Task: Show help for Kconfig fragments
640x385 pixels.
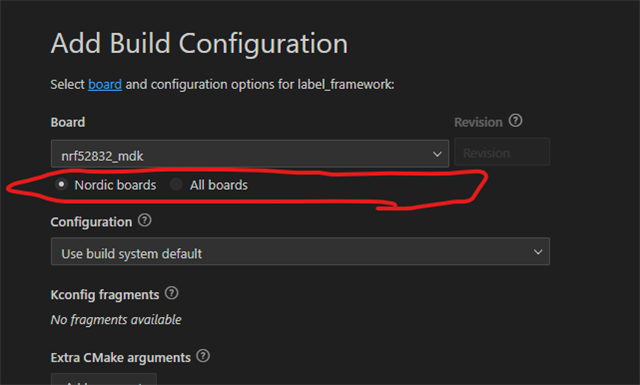Action: tap(171, 293)
